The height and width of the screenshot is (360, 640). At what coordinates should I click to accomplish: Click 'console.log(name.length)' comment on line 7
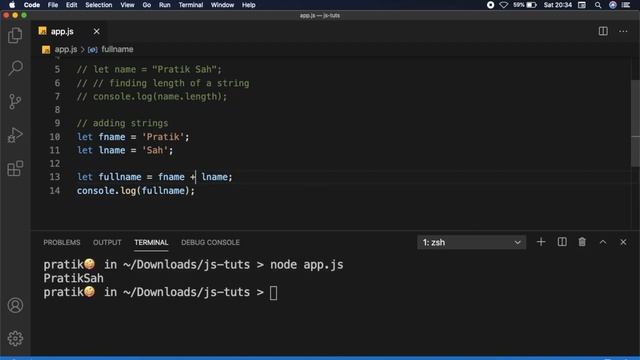coord(160,97)
